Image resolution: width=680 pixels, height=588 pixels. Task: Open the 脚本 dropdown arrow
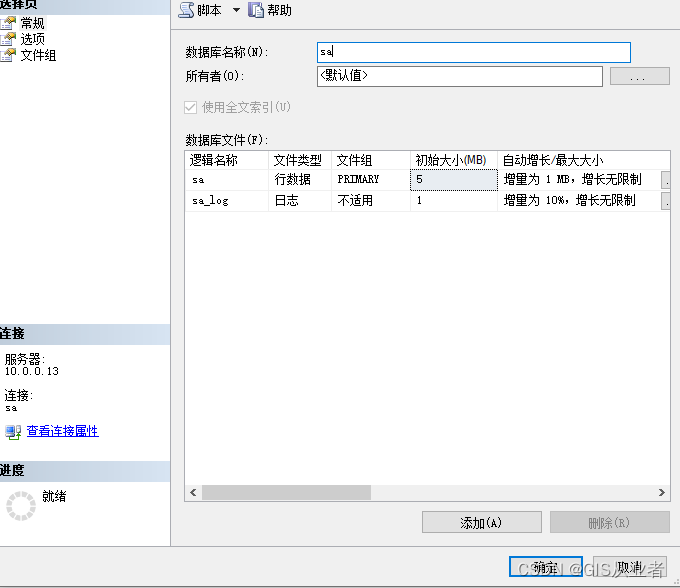coord(236,10)
